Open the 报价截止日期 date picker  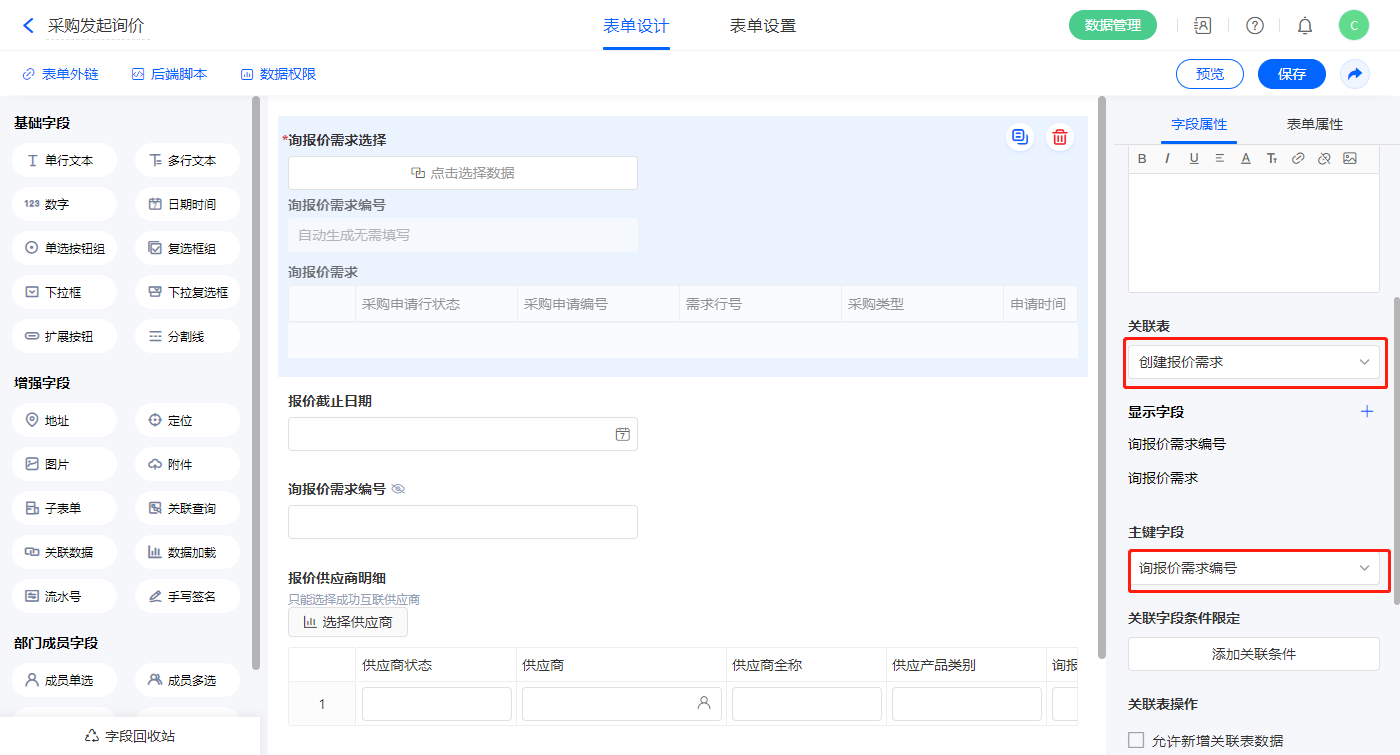point(622,434)
